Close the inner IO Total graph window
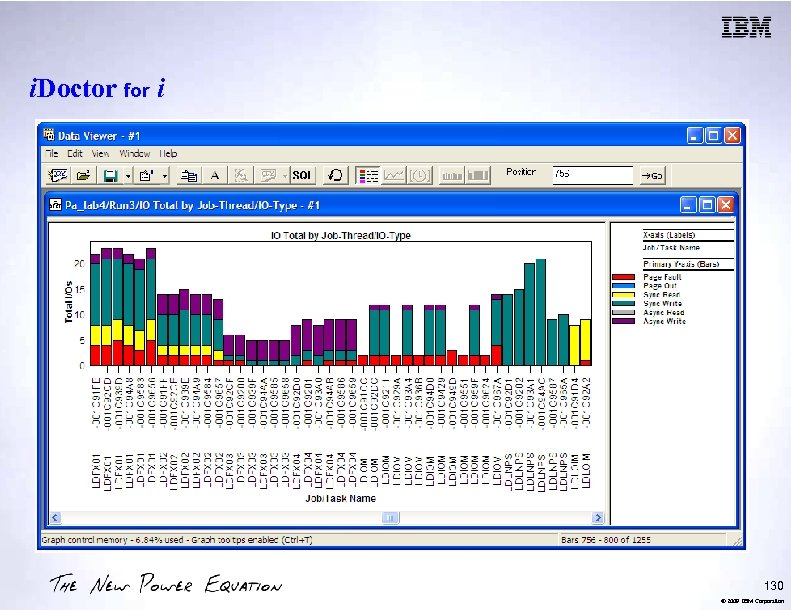The width and height of the screenshot is (791, 610). [x=725, y=205]
